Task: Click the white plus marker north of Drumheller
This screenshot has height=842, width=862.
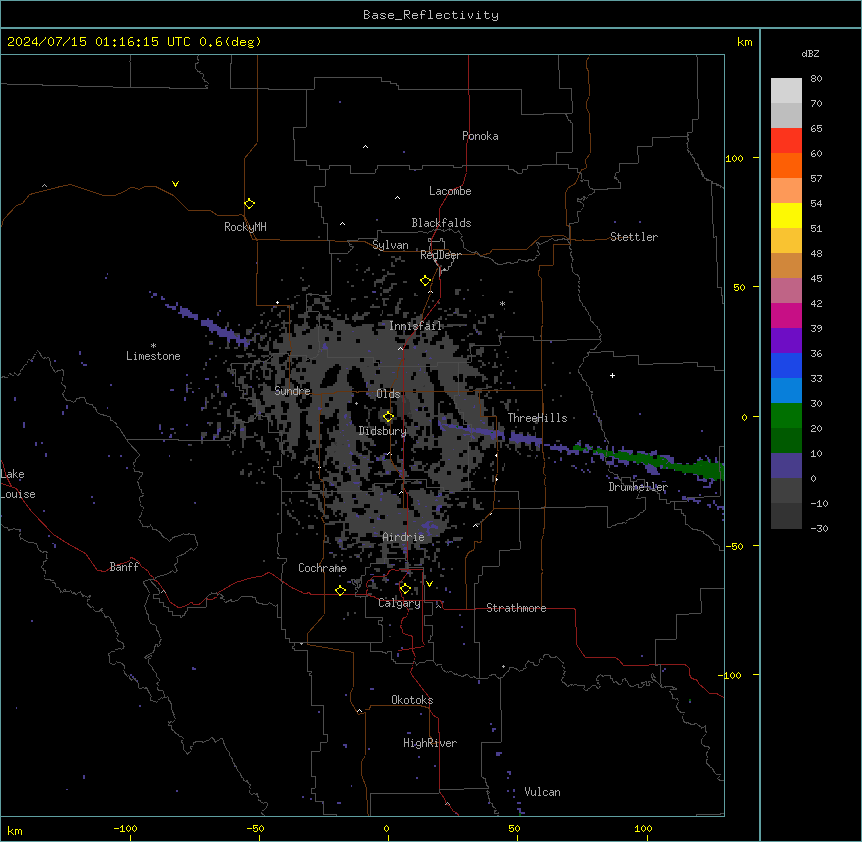Action: [612, 375]
